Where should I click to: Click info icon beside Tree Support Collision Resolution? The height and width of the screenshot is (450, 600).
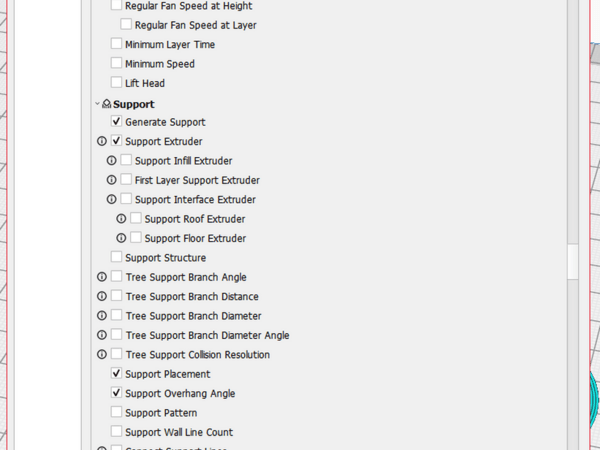[102, 355]
